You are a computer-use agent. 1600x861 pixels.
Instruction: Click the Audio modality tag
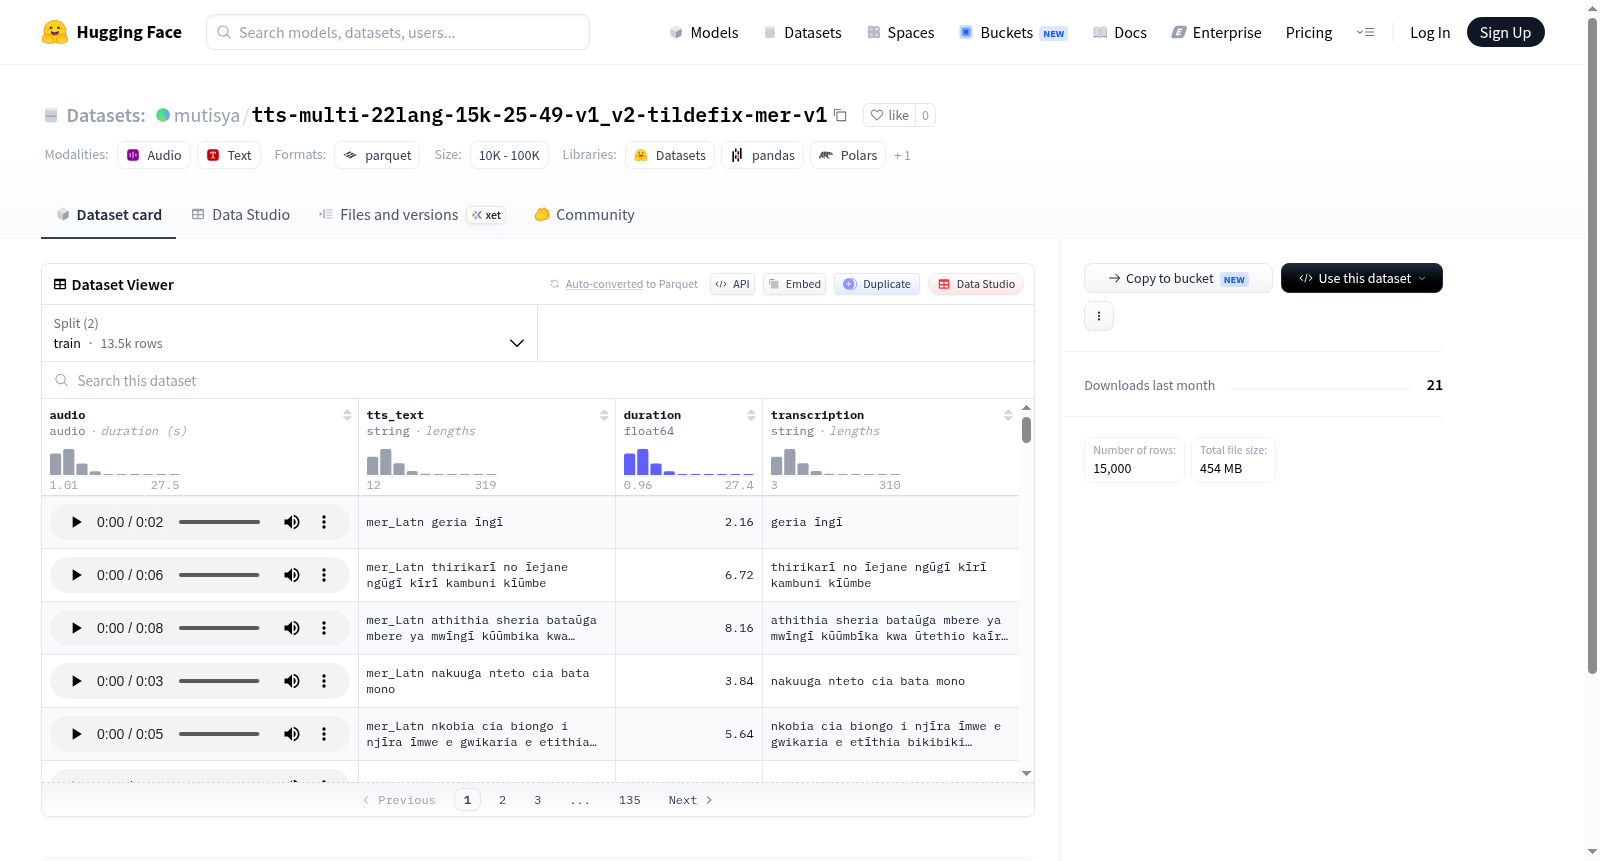(154, 155)
